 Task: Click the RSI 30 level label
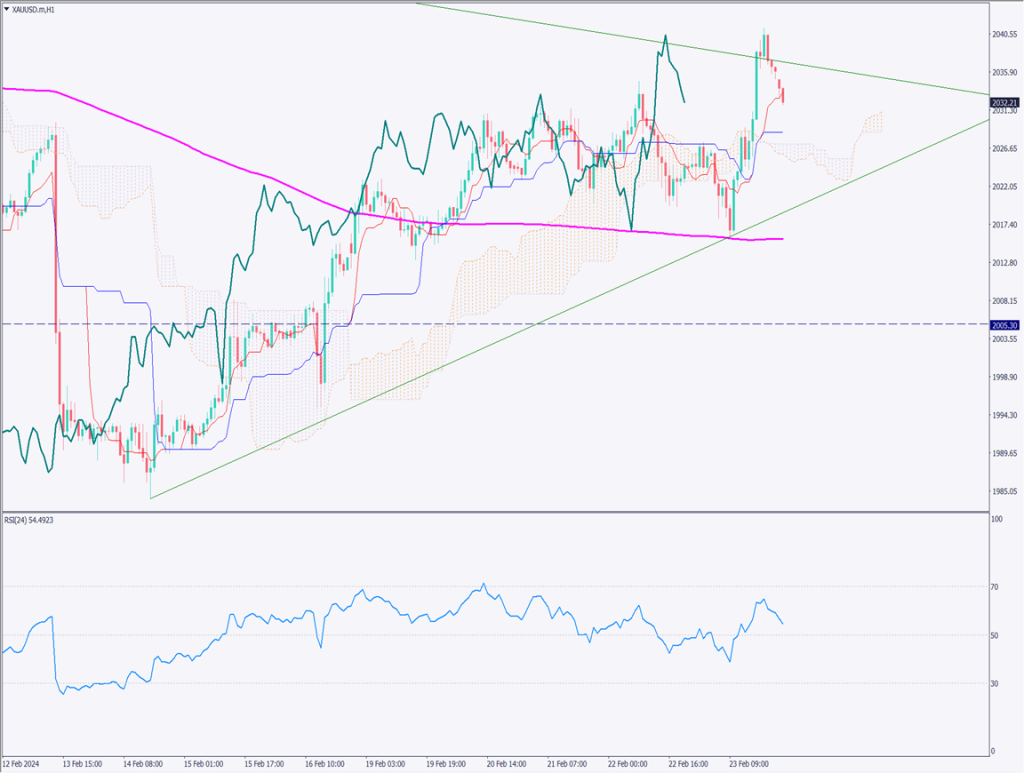point(995,683)
